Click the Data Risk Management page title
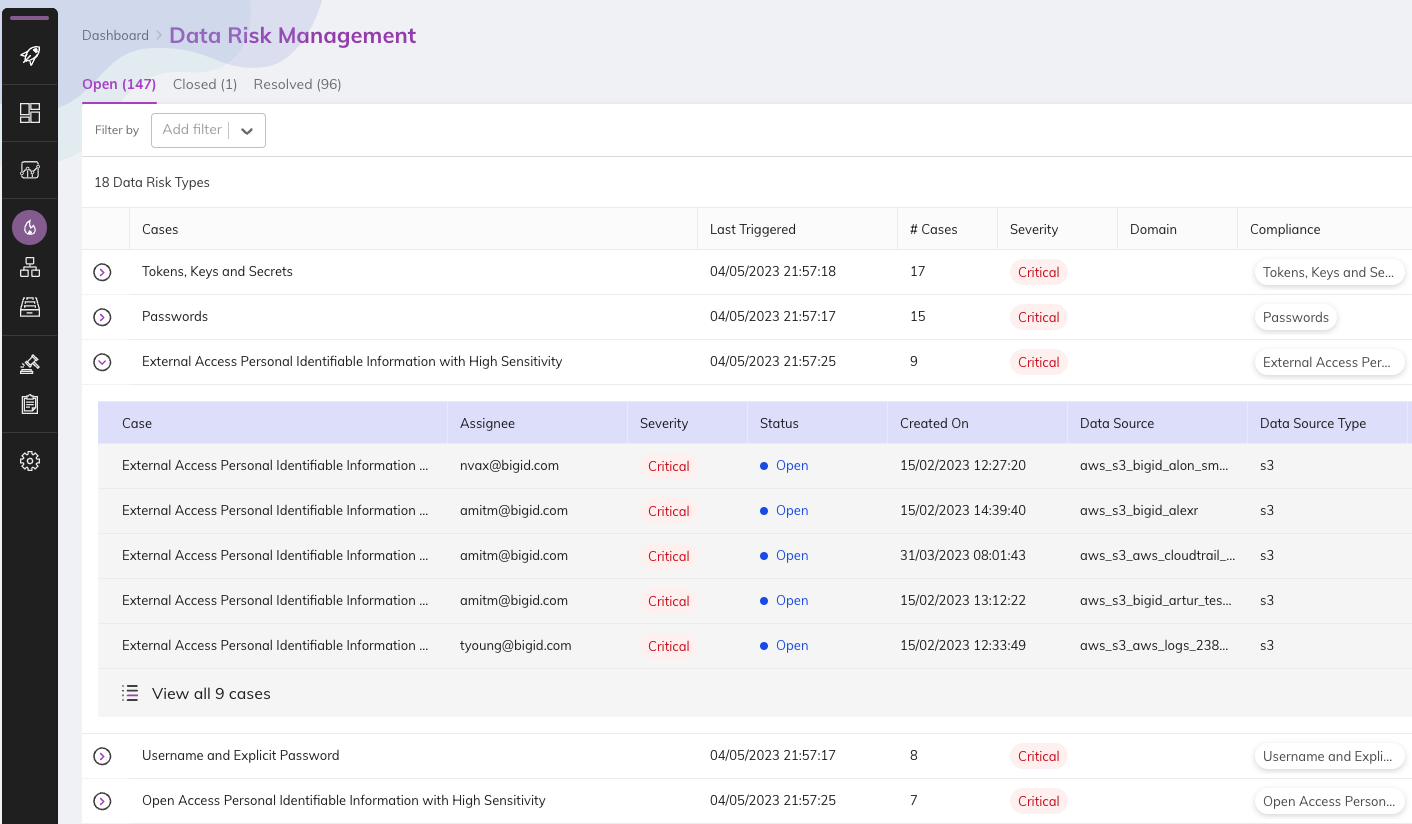1412x824 pixels. [x=292, y=36]
